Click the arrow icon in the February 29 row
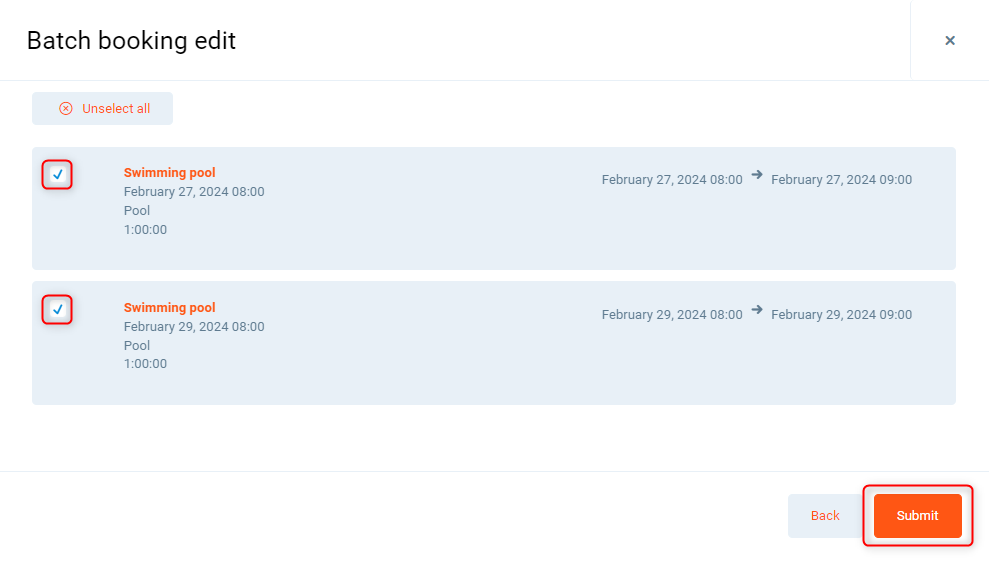This screenshot has height=564, width=989. [x=757, y=310]
